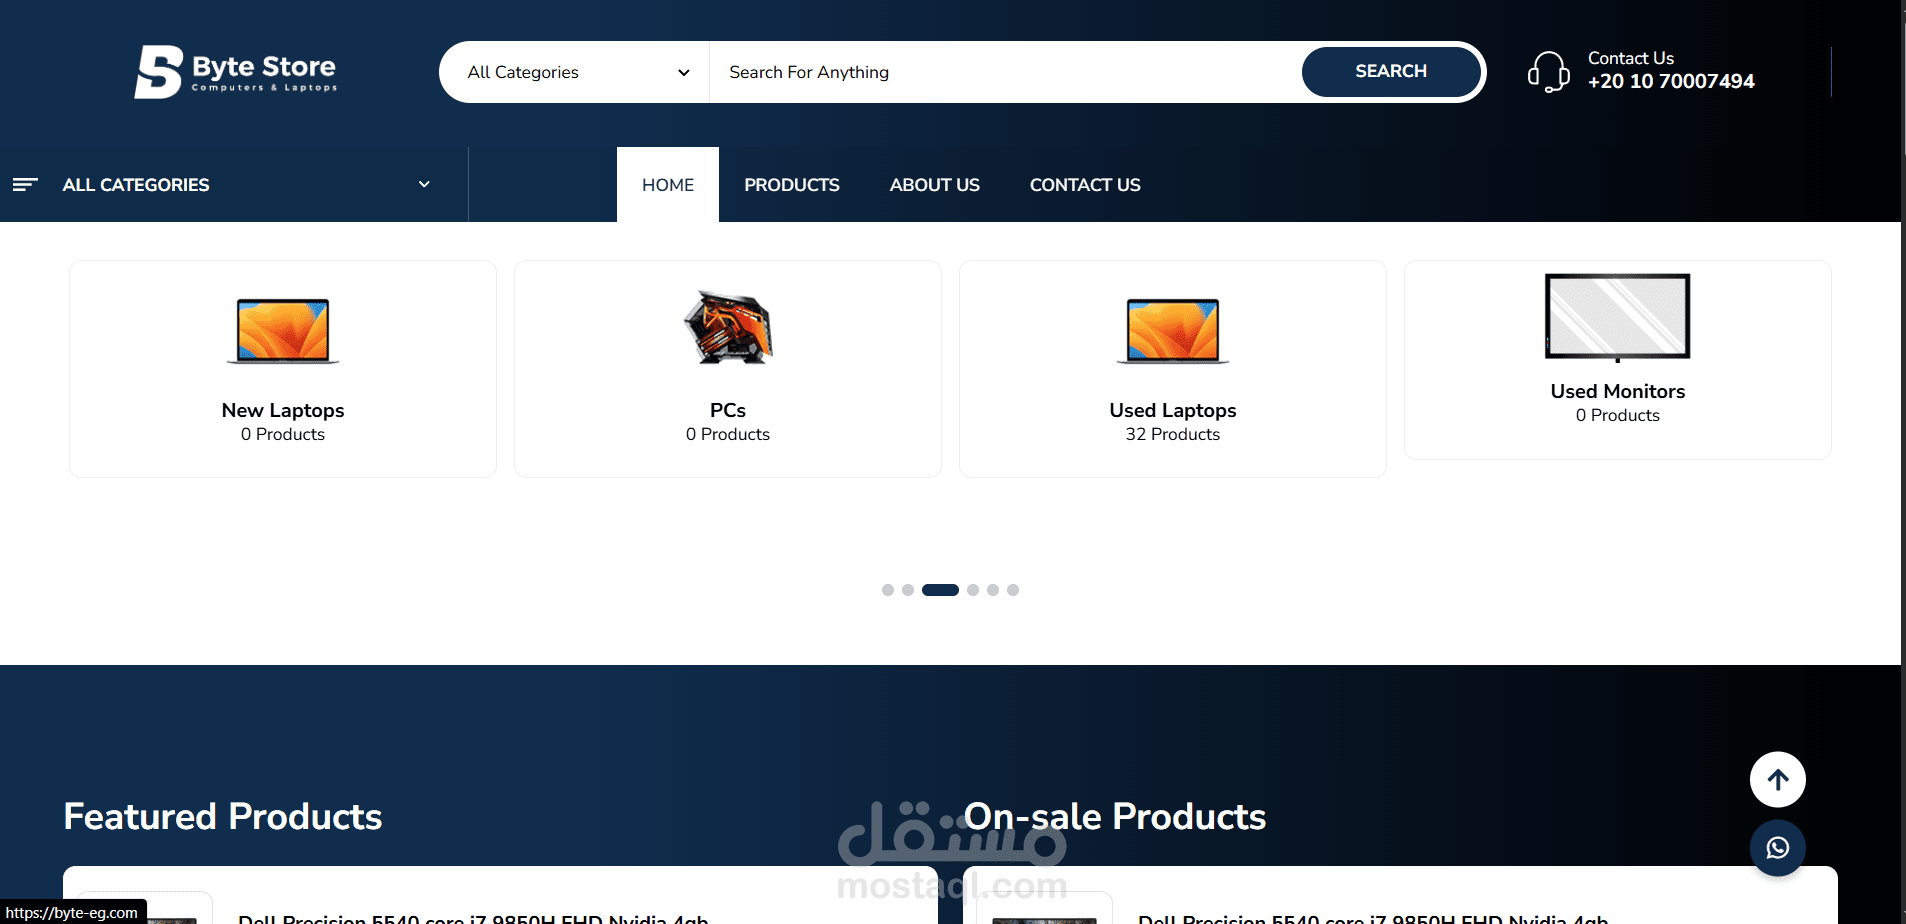Image resolution: width=1906 pixels, height=924 pixels.
Task: Open the ABOUT US page
Action: [x=934, y=184]
